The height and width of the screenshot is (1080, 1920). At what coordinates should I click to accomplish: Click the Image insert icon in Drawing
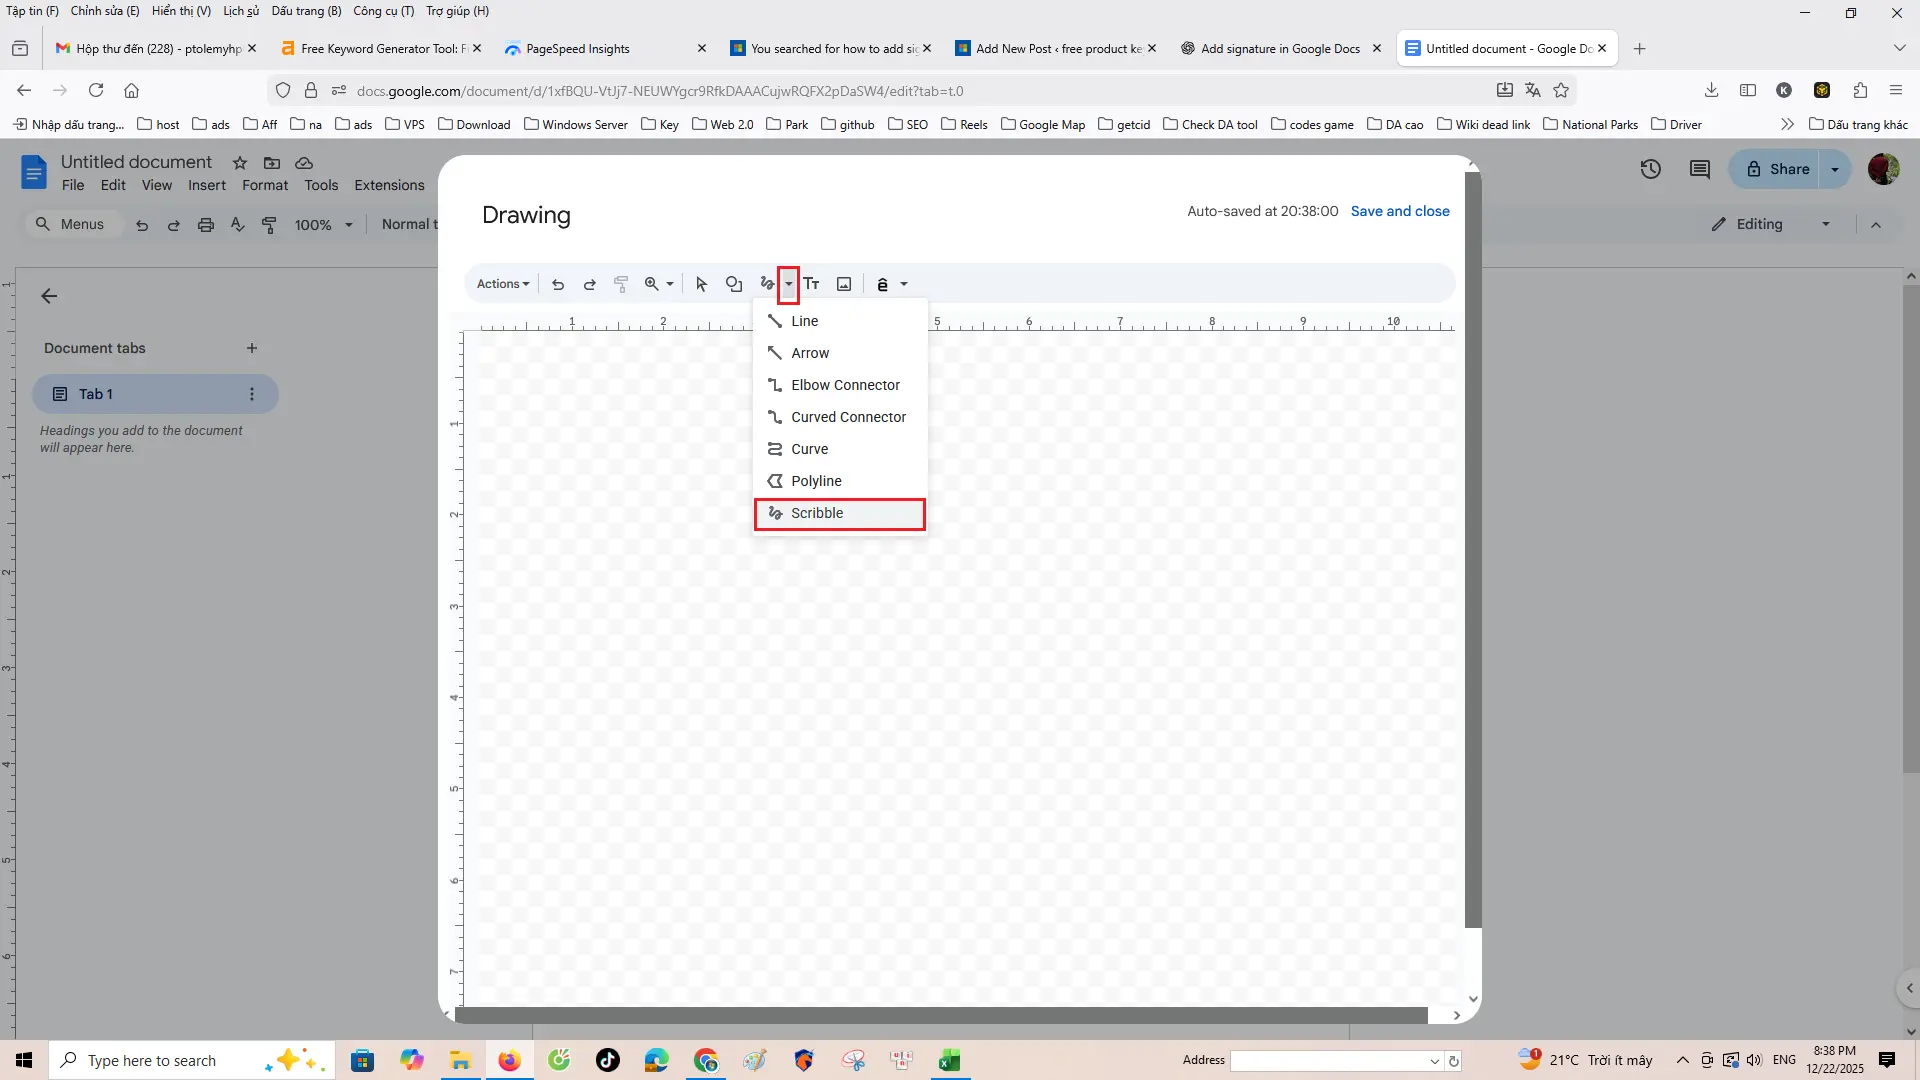844,284
